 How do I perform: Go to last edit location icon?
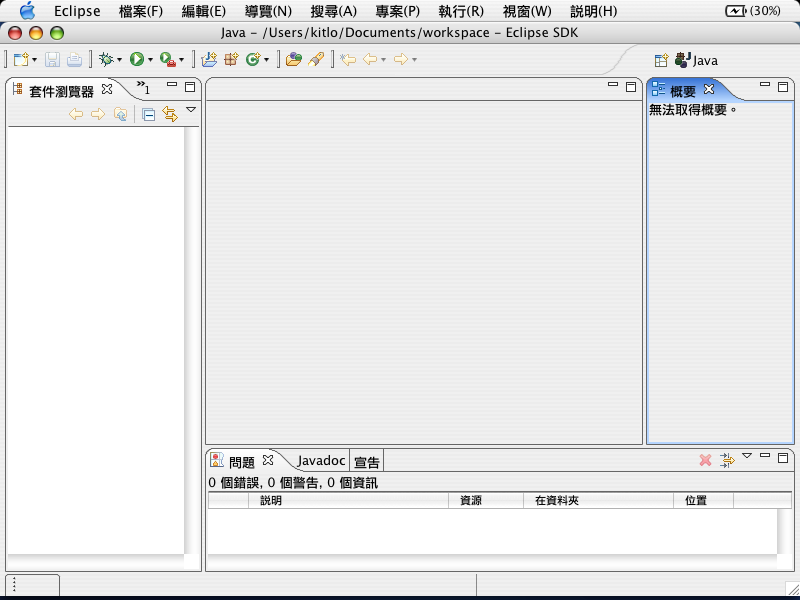click(x=348, y=60)
